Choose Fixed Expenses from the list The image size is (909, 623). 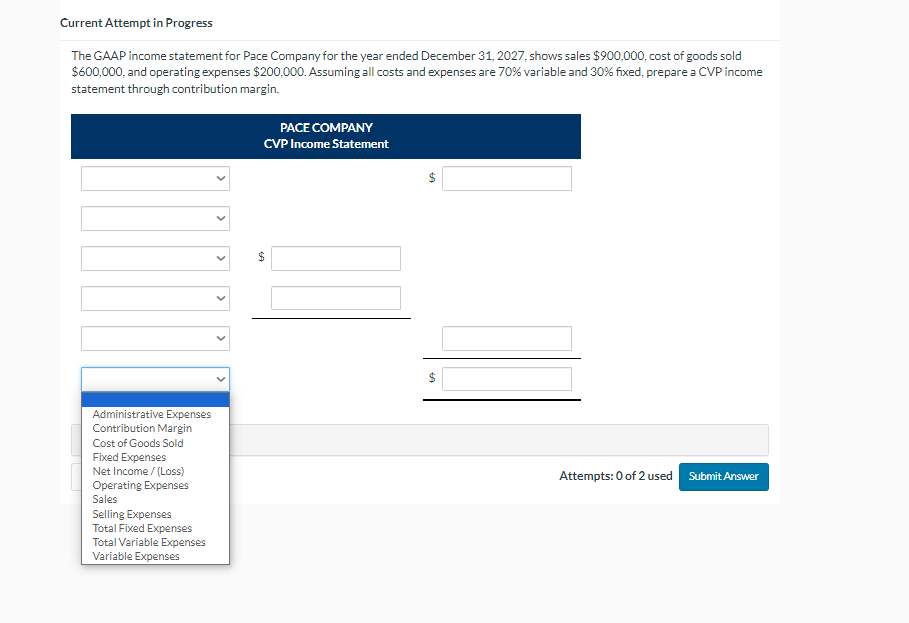[x=128, y=457]
